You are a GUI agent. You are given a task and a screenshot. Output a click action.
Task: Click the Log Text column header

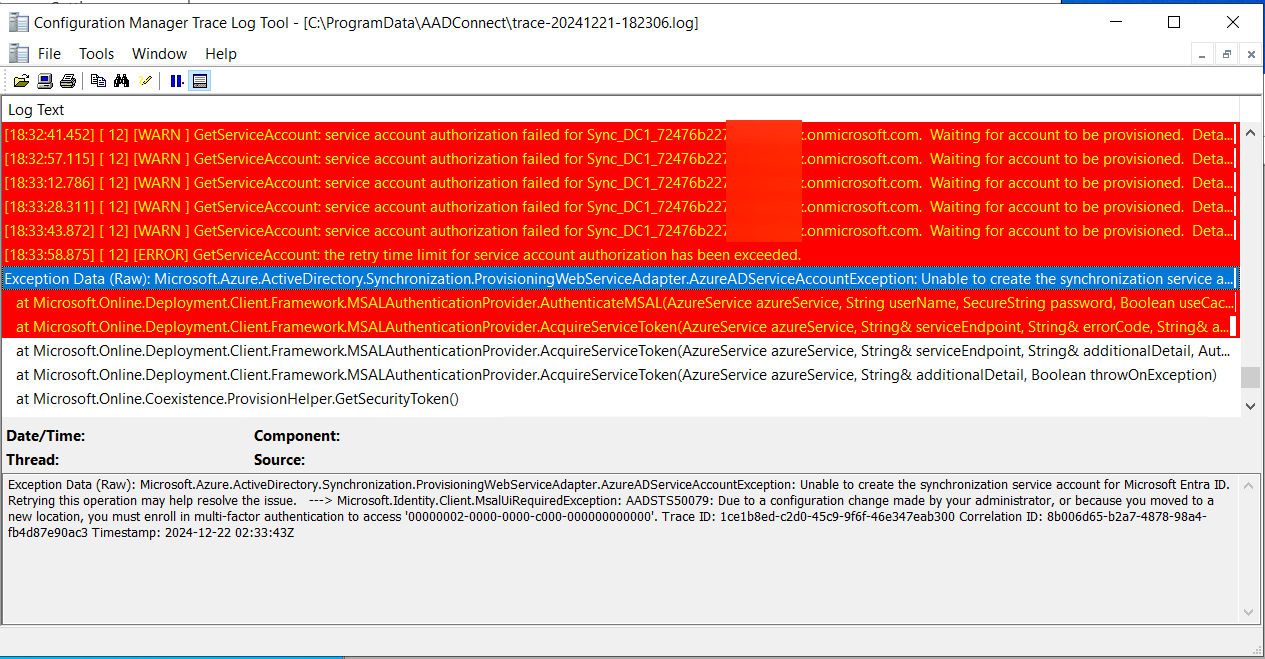pos(37,110)
